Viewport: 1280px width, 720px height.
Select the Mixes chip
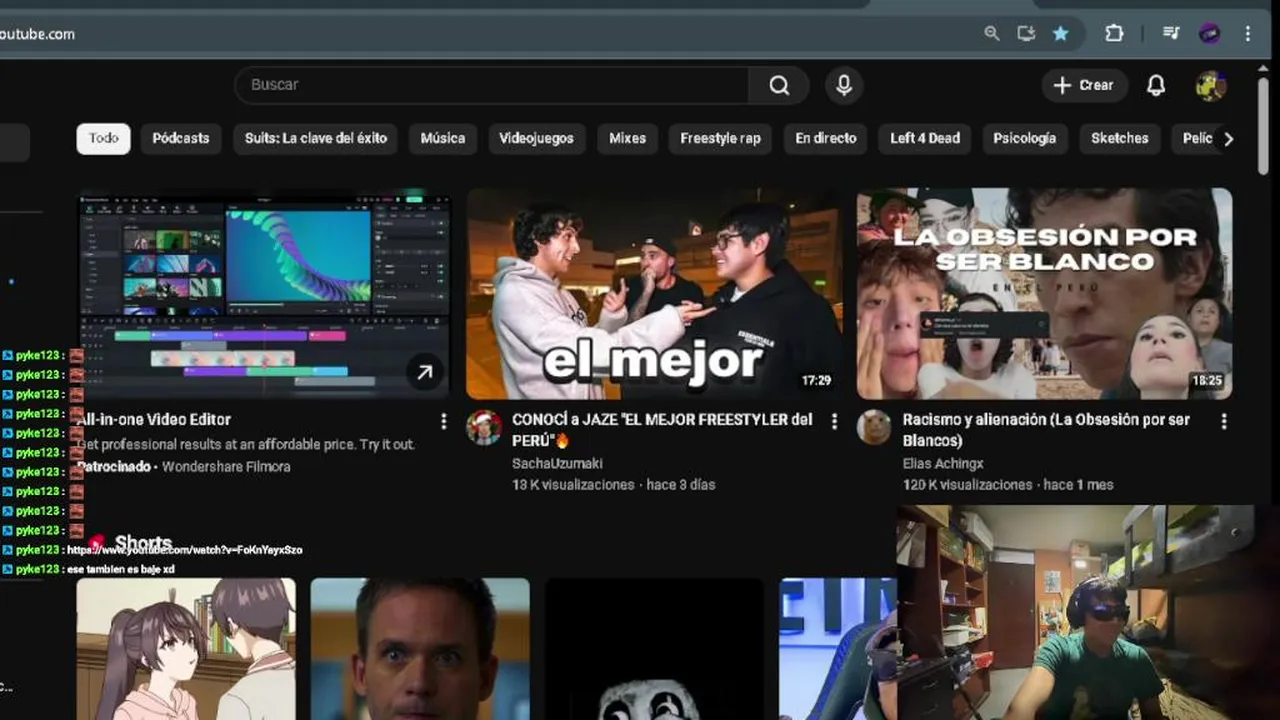pos(628,138)
